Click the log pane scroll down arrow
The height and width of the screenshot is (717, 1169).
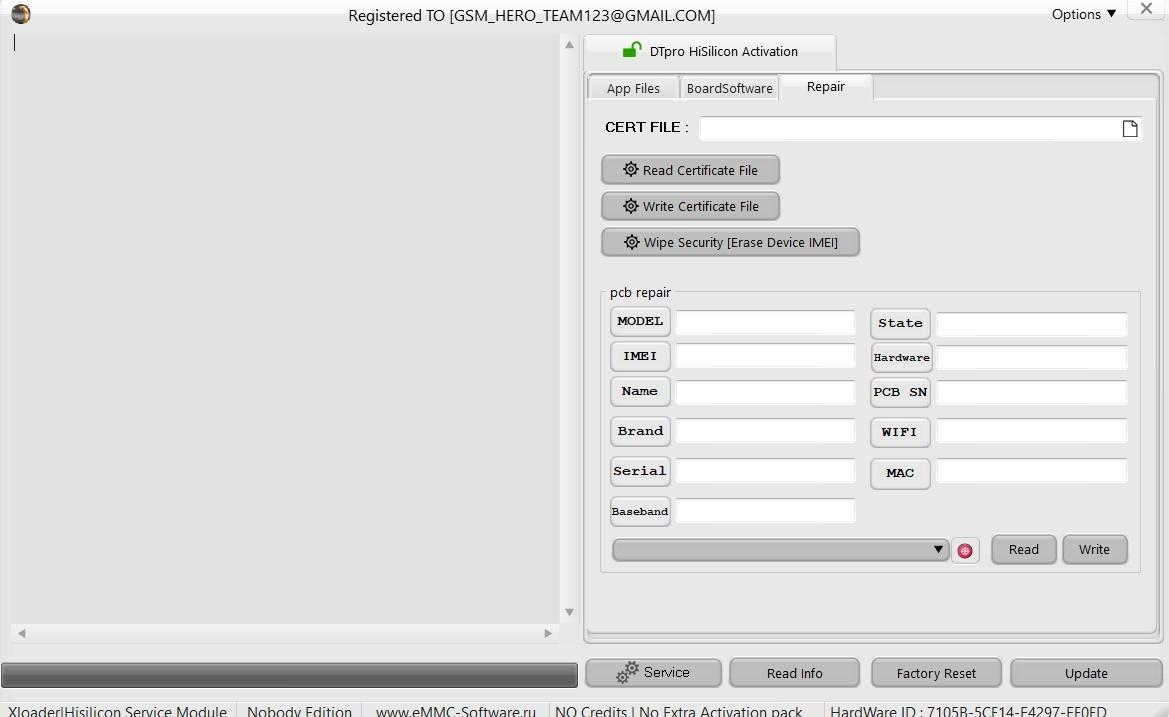point(569,612)
